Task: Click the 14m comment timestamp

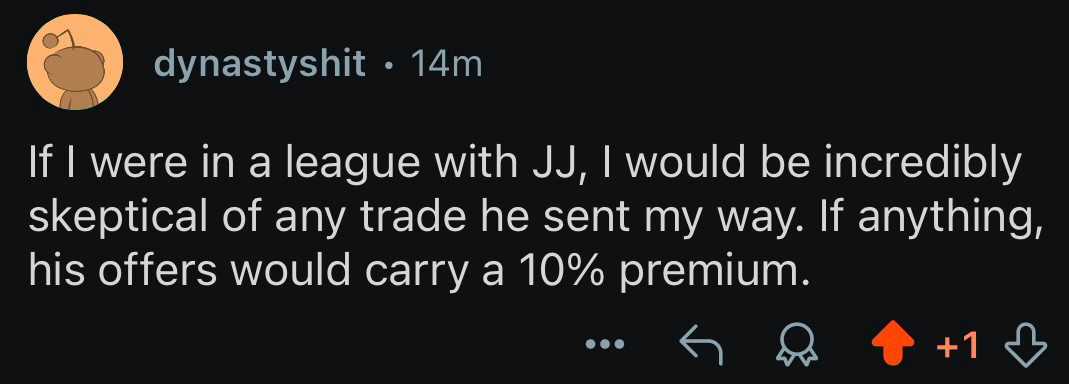Action: pyautogui.click(x=447, y=63)
